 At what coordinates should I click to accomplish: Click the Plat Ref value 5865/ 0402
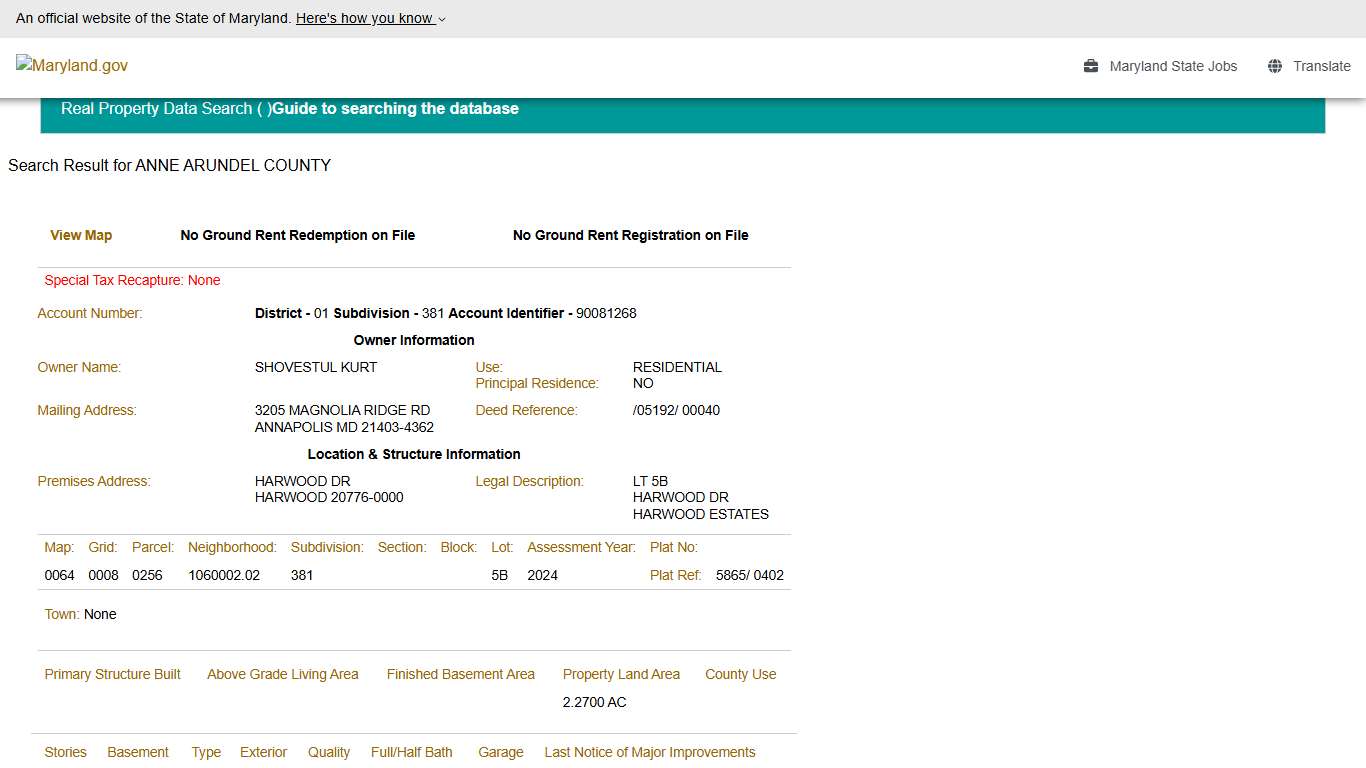click(749, 575)
